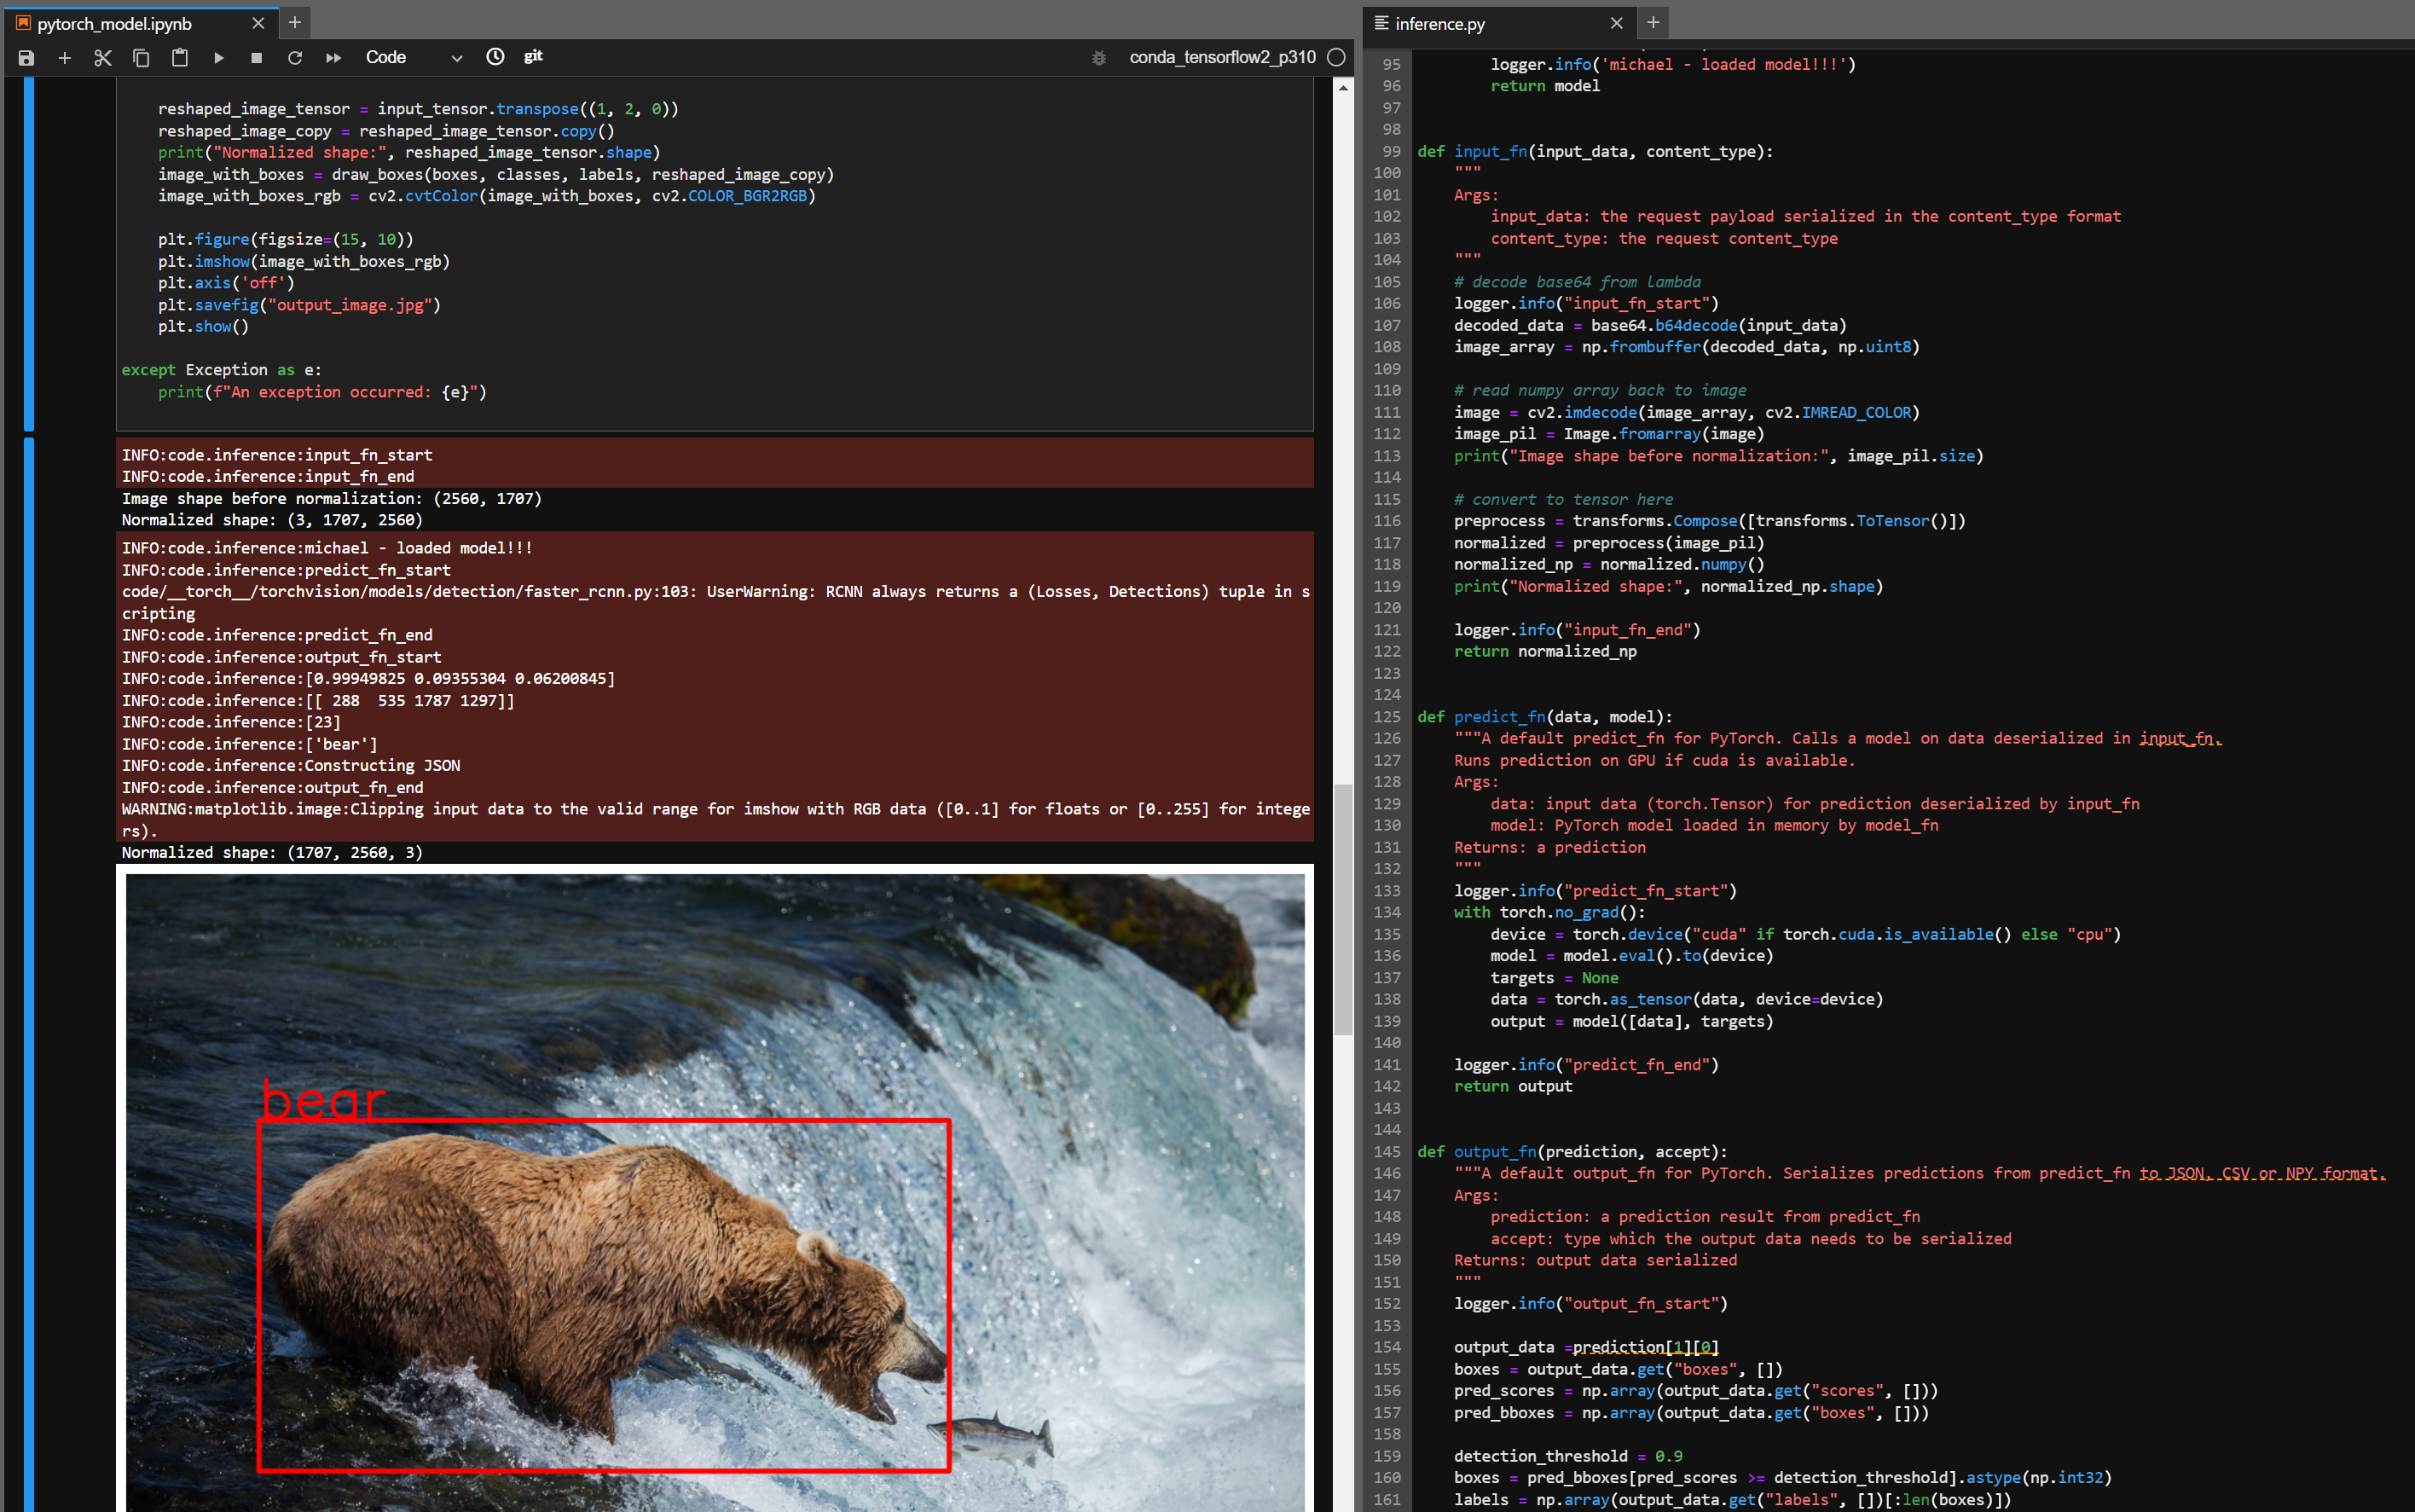Screen dimensions: 2415x1512
Task: Click the 'Image shape before normalization' output line
Action: click(x=331, y=499)
